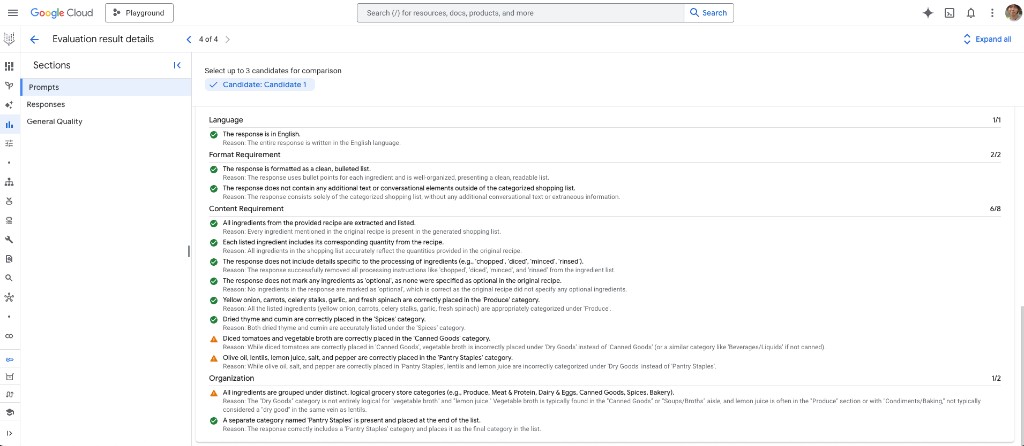1024x446 pixels.
Task: Open the wrench tools icon in left rail
Action: pyautogui.click(x=9, y=239)
